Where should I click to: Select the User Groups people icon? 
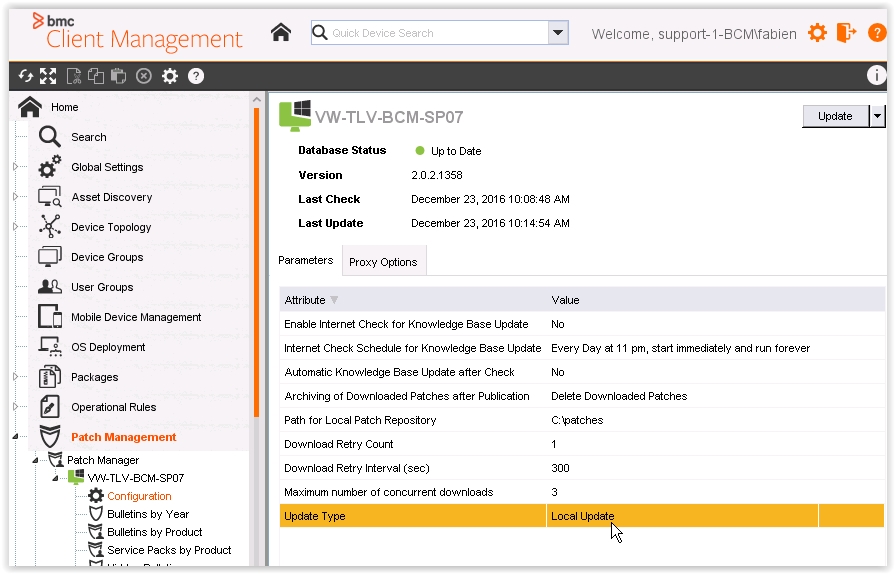[x=50, y=286]
